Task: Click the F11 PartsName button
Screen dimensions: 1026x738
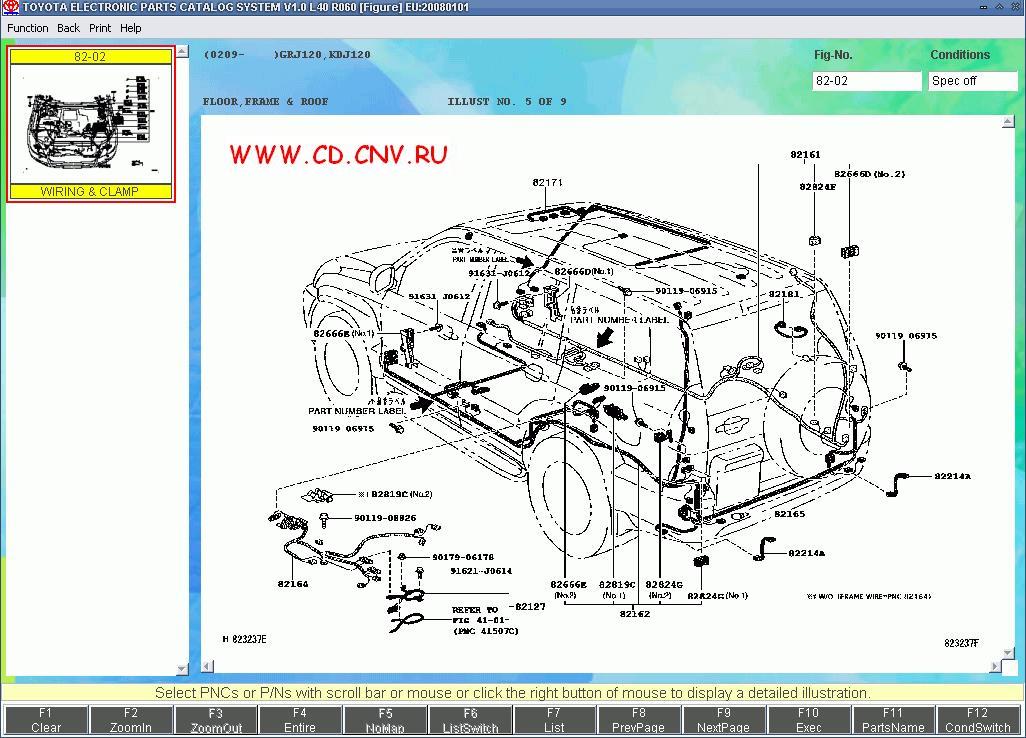Action: (893, 720)
